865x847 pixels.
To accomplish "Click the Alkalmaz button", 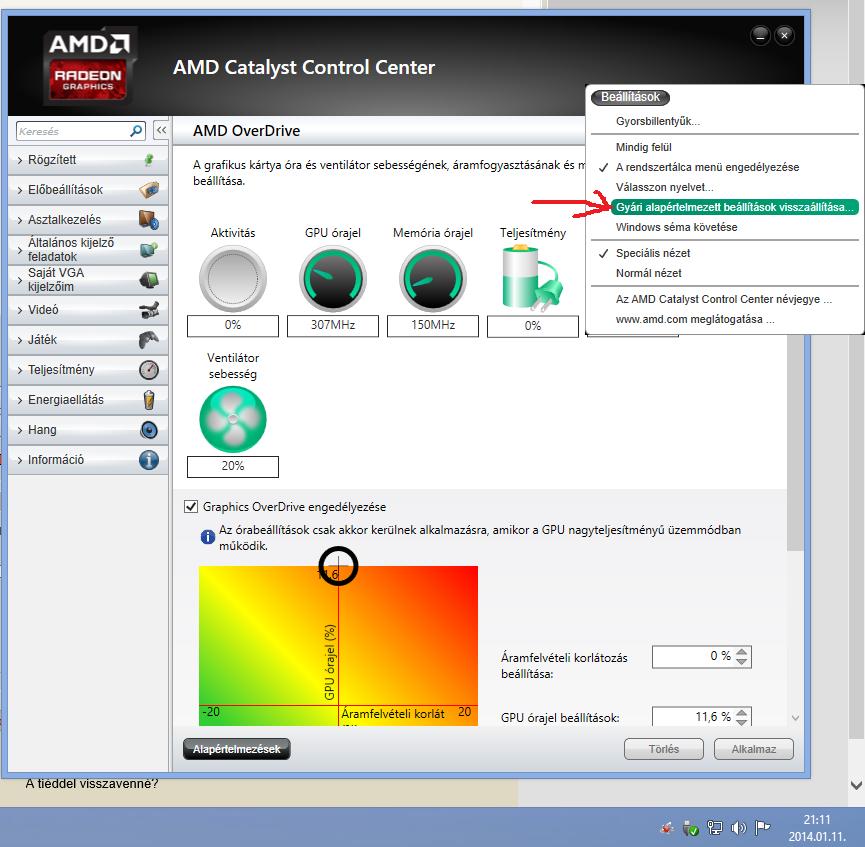I will [x=754, y=749].
